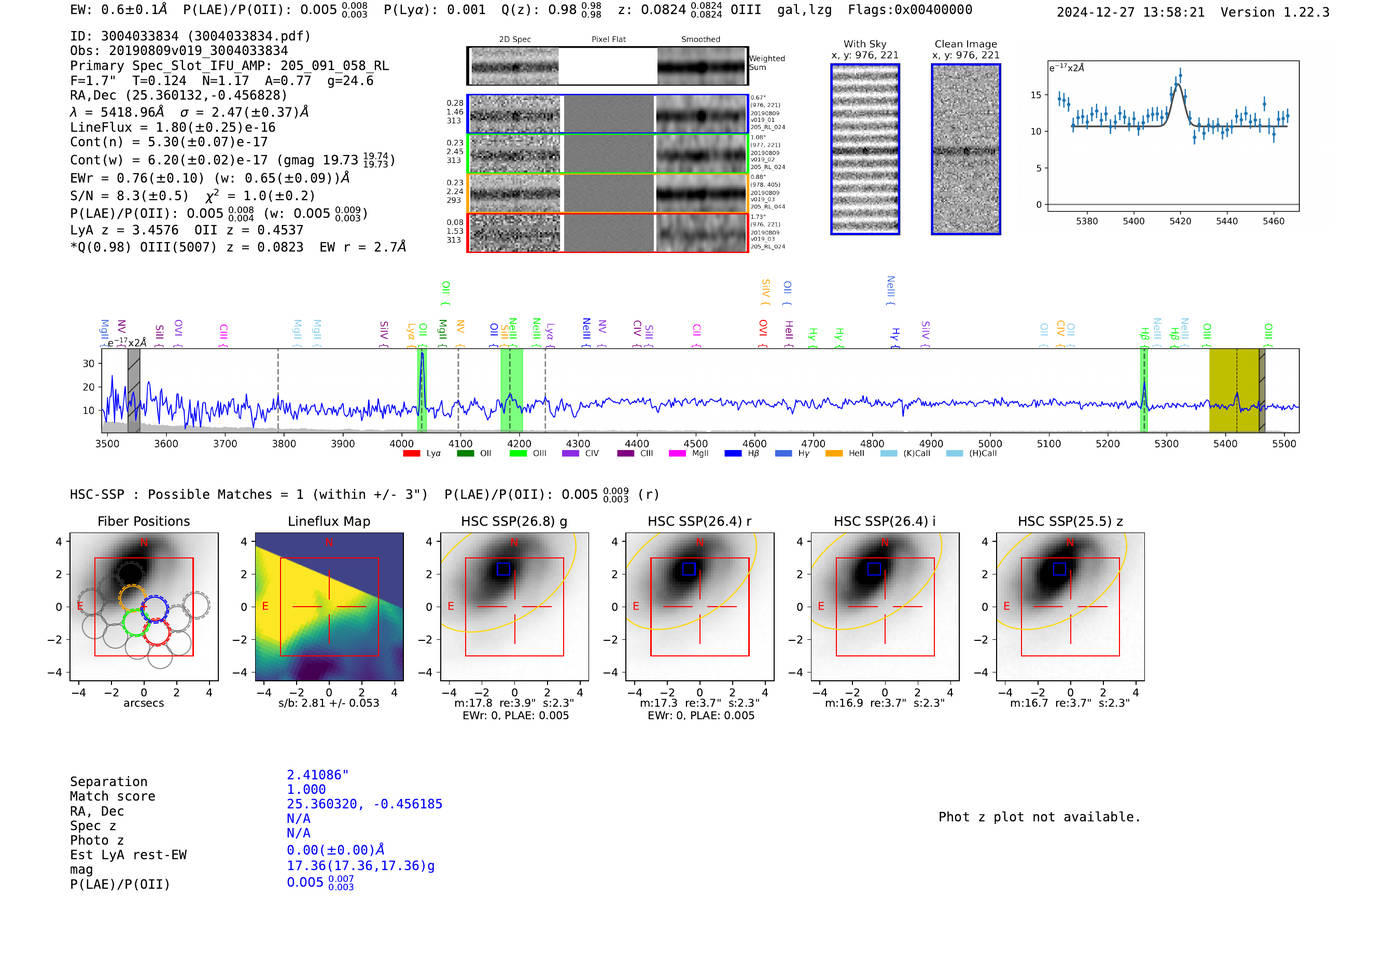Screen dimensions: 1400x953
Task: Select the CIII legend swatch
Action: [x=626, y=454]
